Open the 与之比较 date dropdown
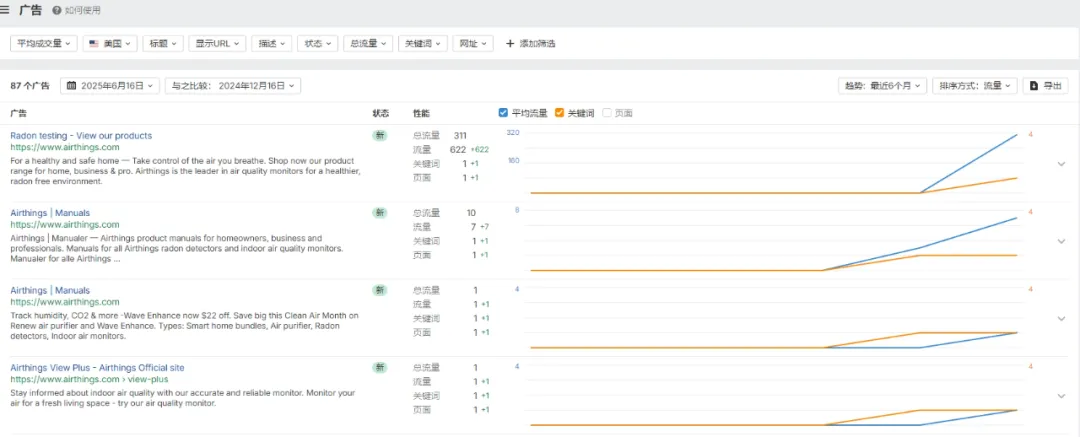This screenshot has width=1080, height=437. 233,86
